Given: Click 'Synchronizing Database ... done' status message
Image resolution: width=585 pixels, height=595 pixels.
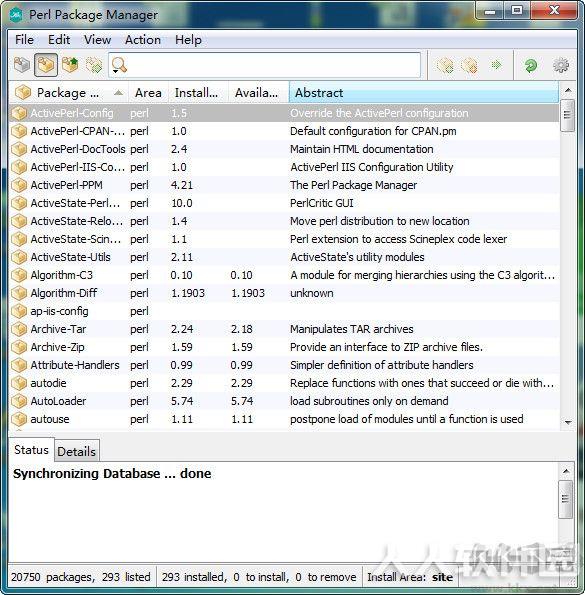Looking at the screenshot, I should [x=112, y=474].
